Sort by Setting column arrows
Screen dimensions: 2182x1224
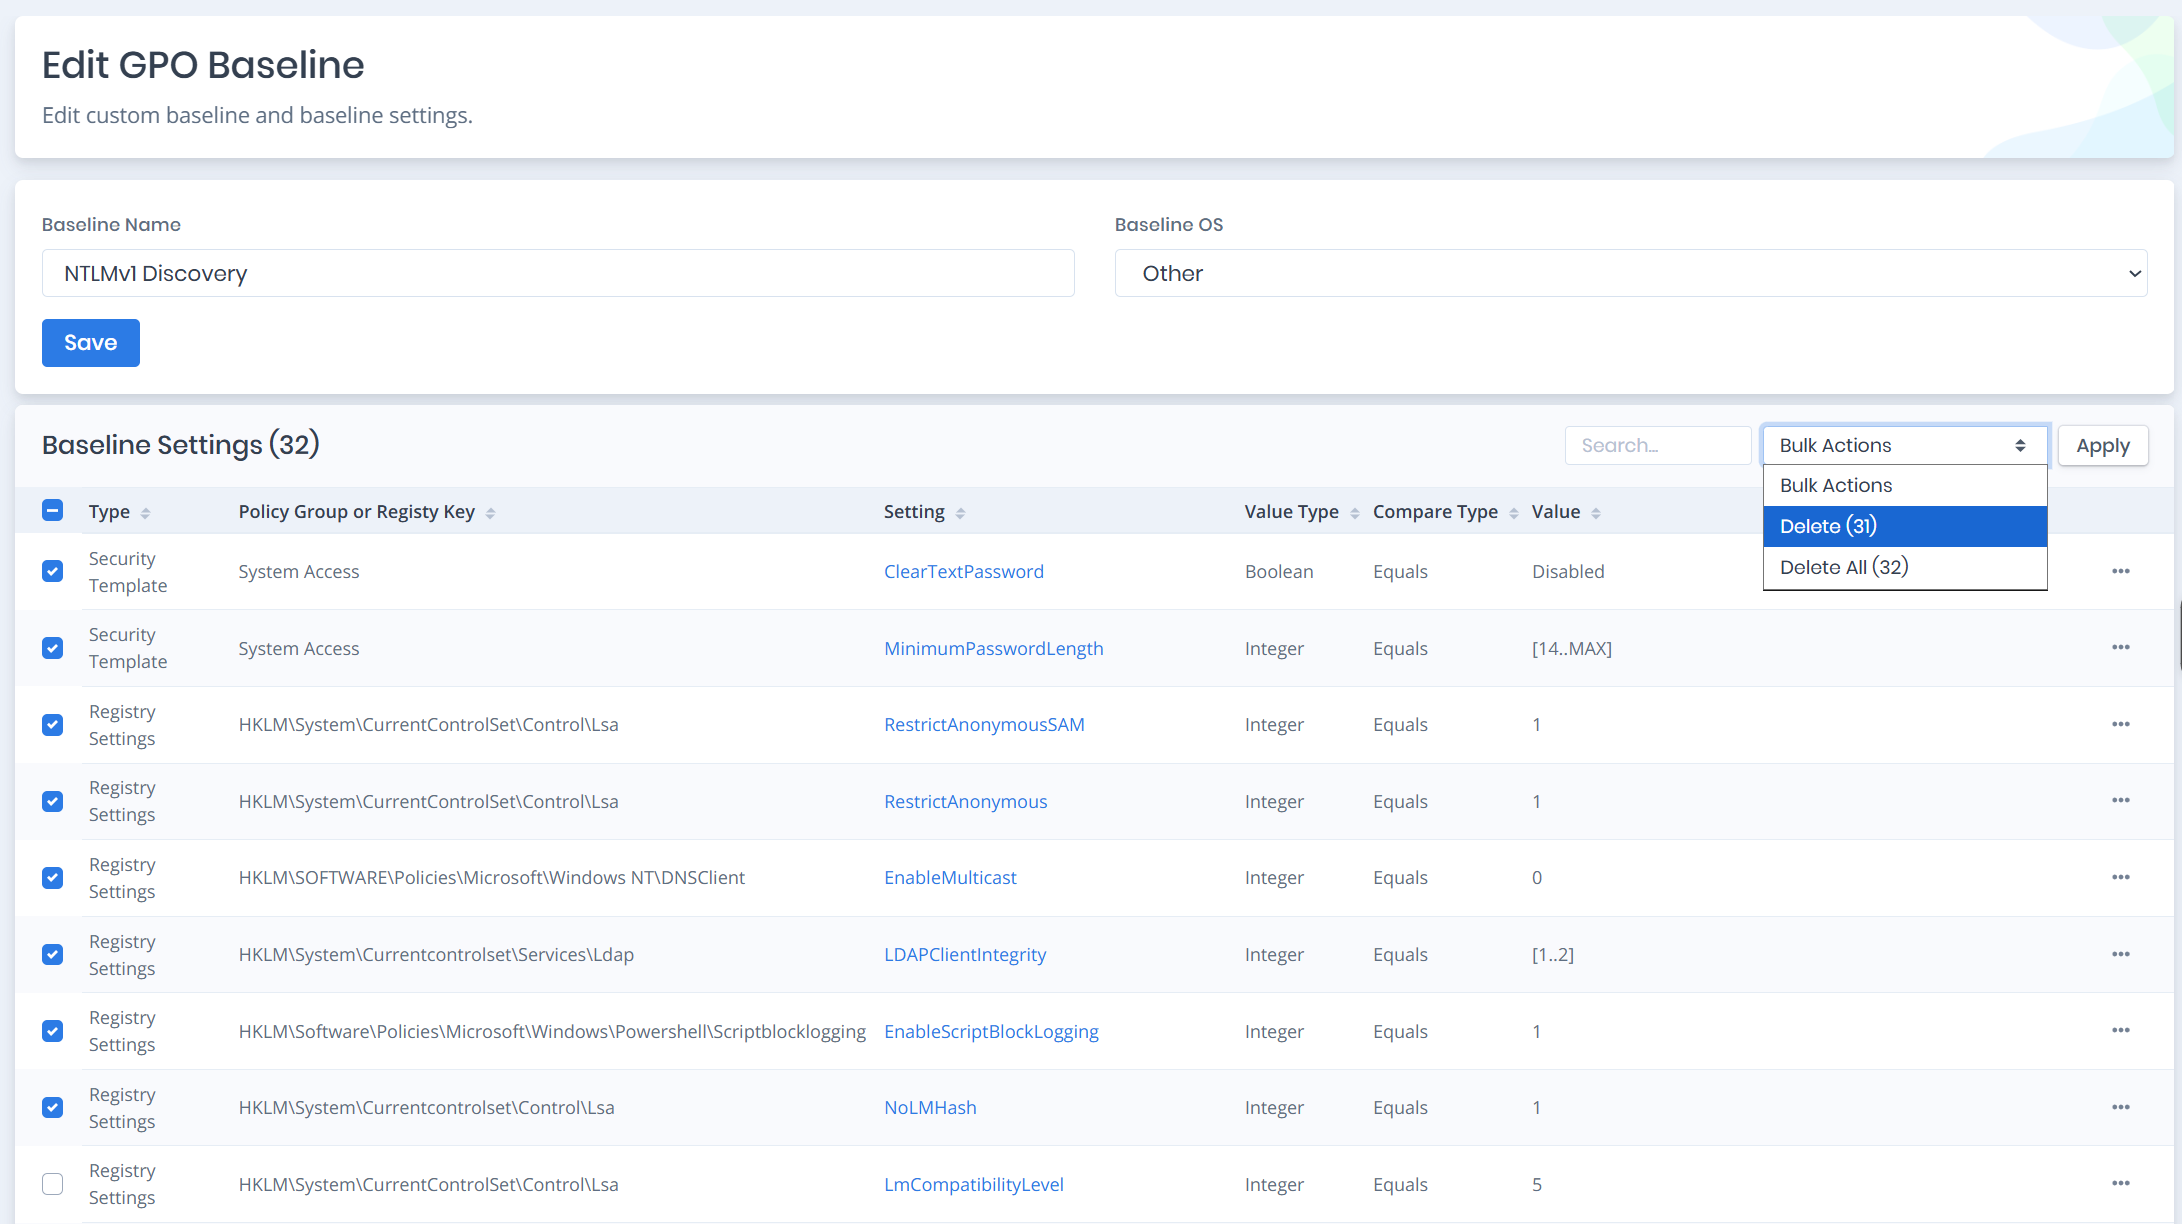click(x=960, y=513)
